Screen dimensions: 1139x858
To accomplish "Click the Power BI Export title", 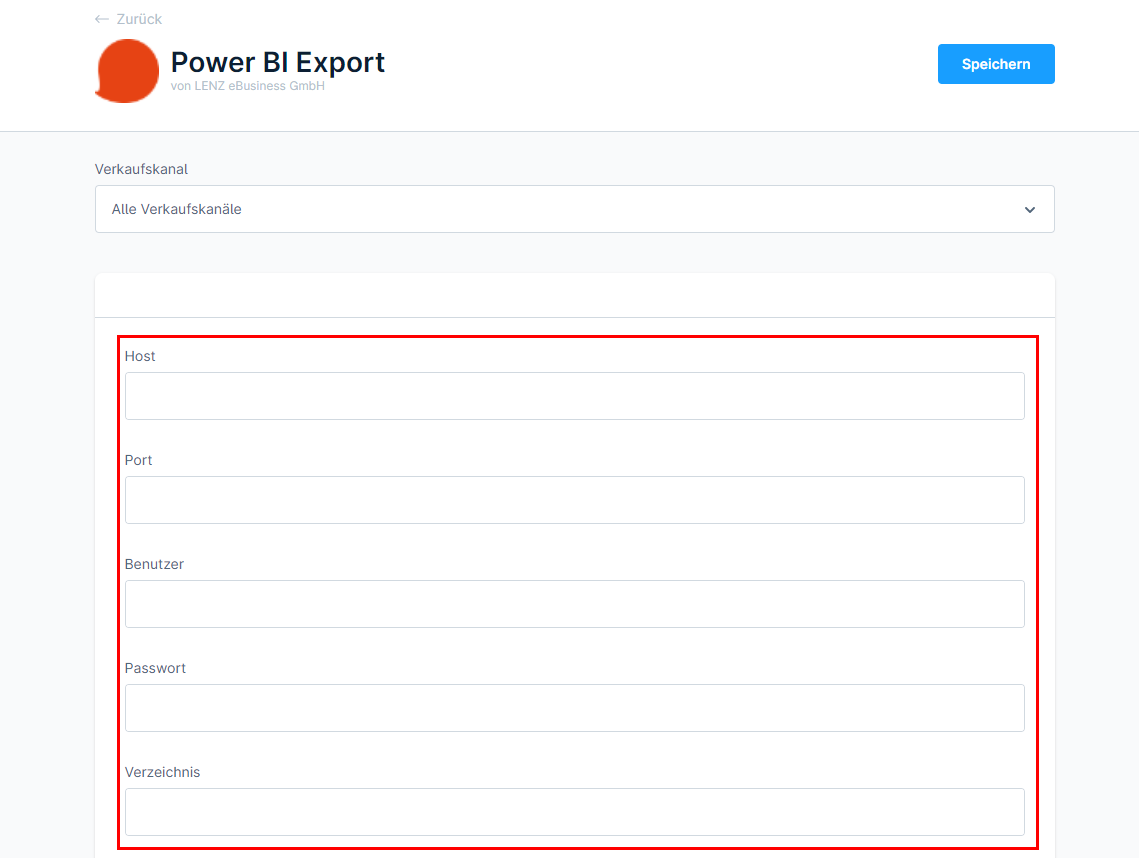I will click(277, 62).
